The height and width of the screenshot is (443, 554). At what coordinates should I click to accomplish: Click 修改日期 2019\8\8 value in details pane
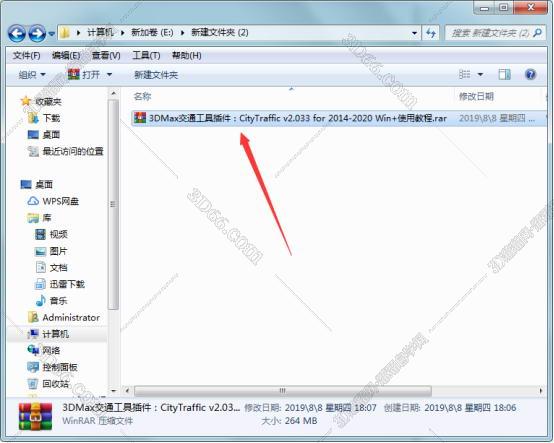[x=330, y=408]
